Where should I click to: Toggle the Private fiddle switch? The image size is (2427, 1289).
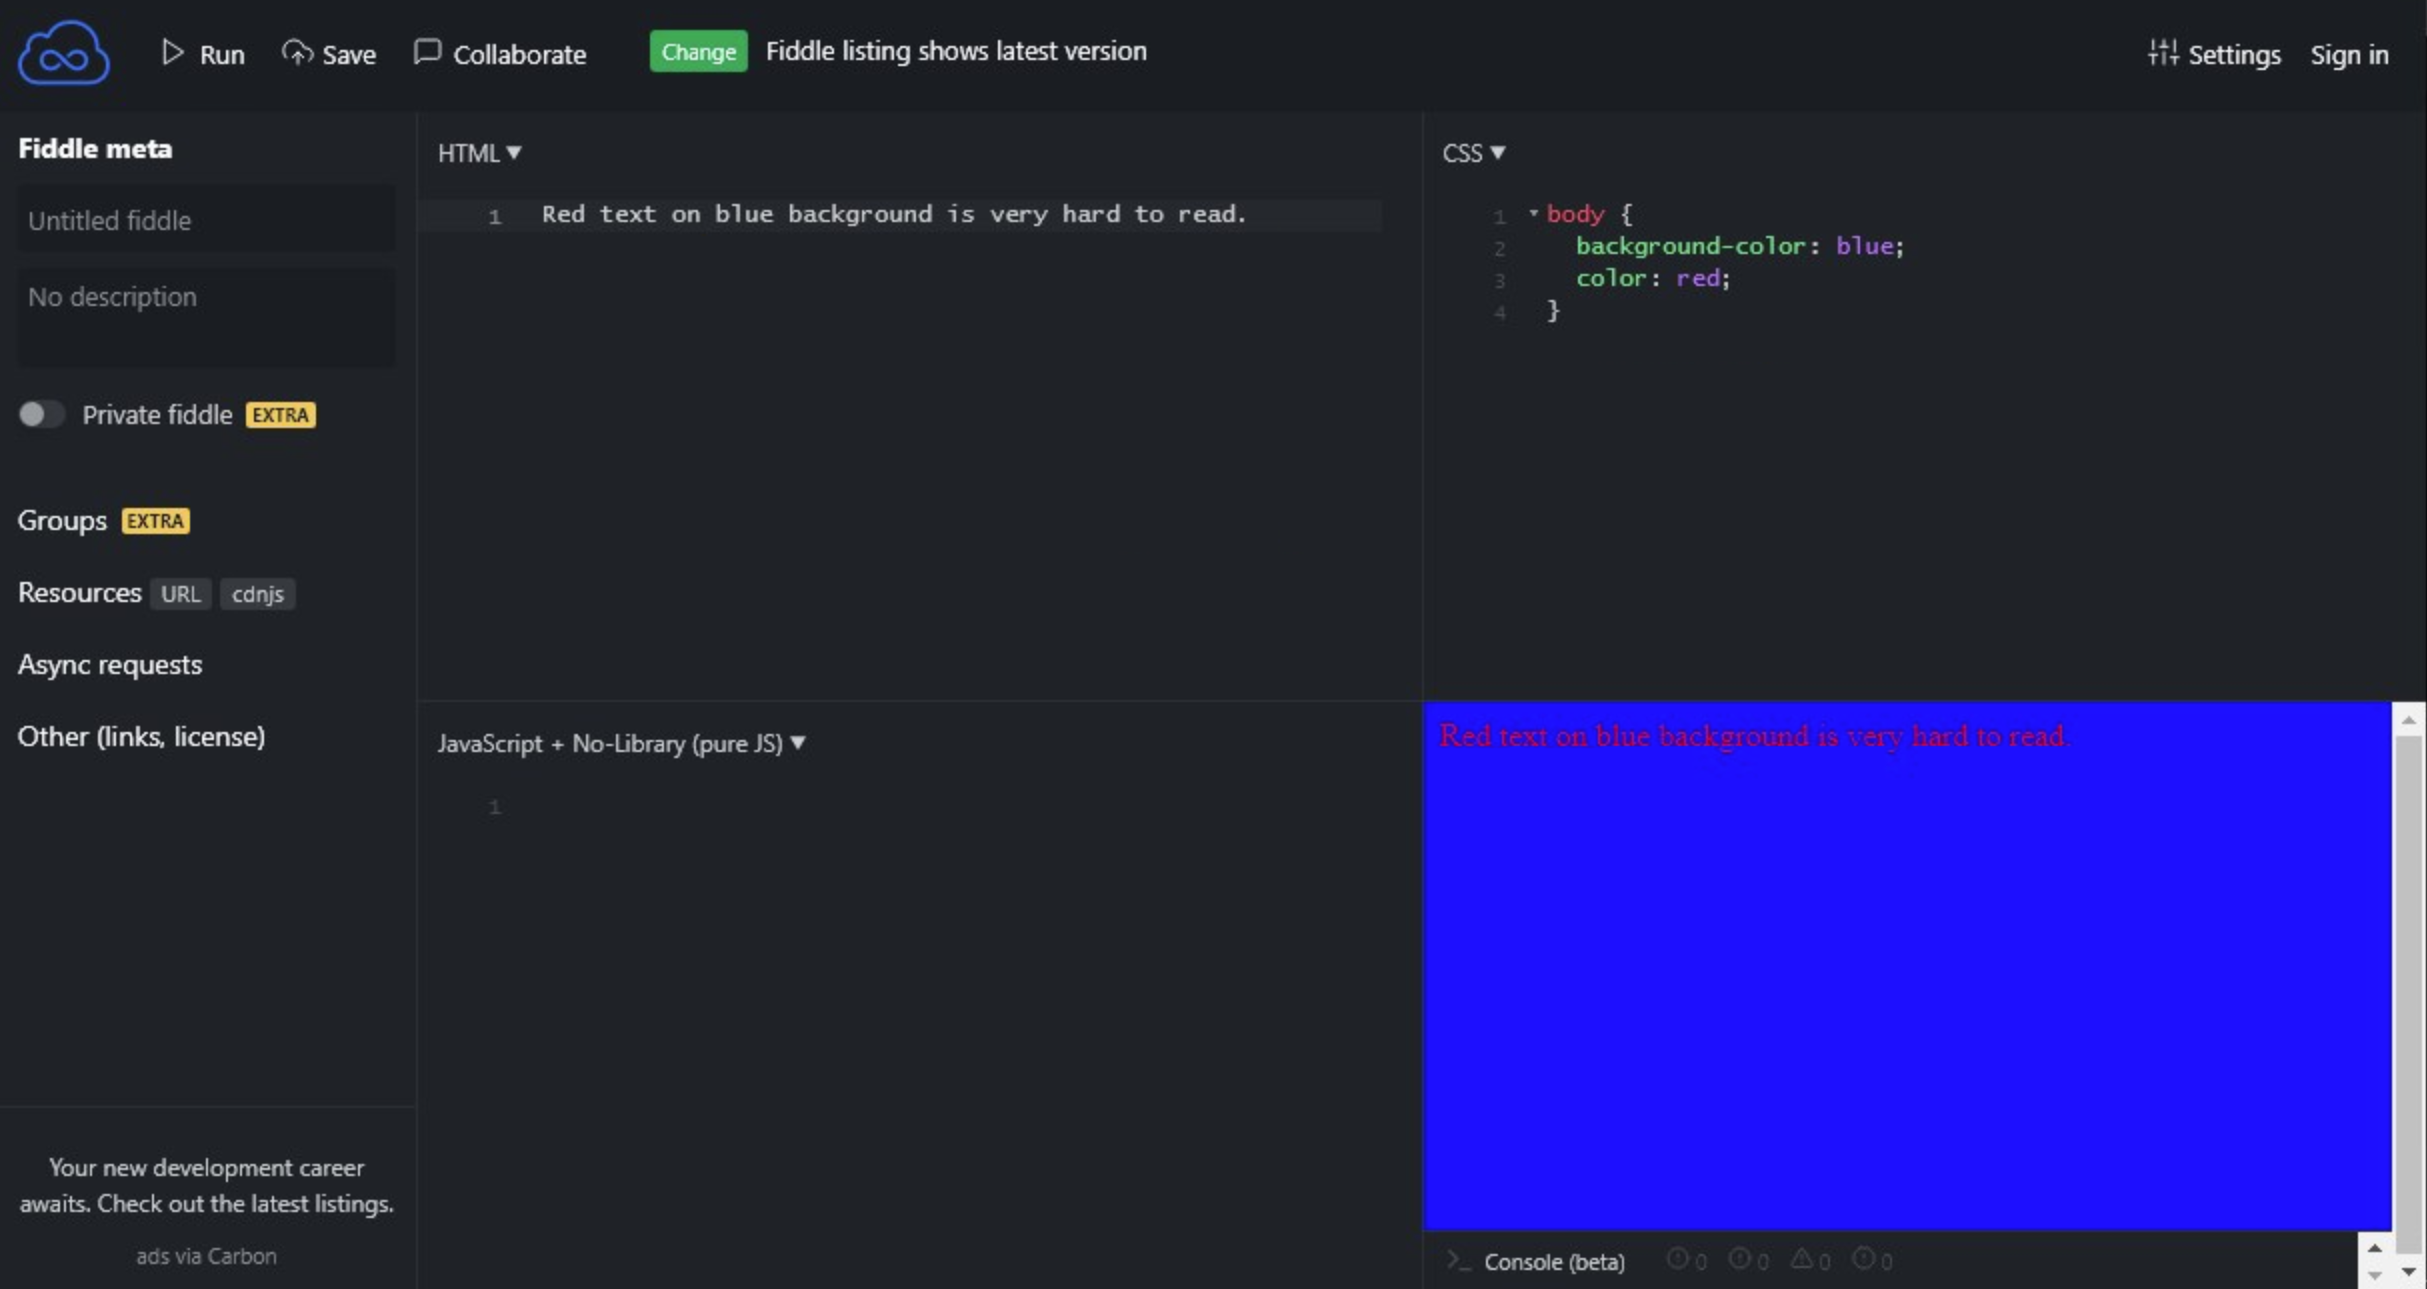[41, 414]
